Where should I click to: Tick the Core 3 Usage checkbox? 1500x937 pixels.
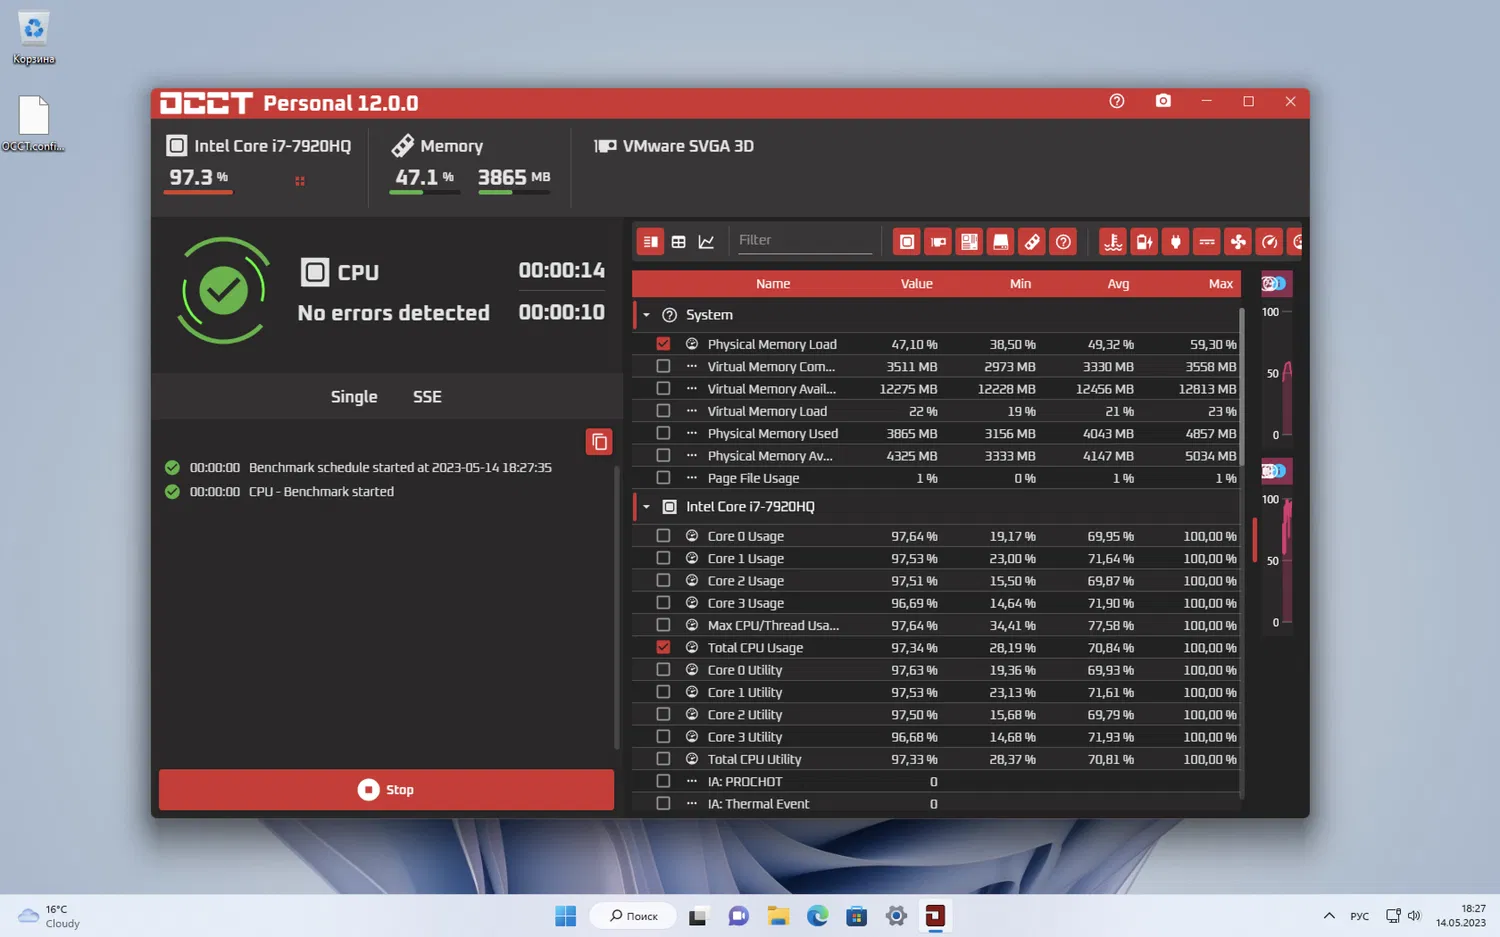[x=663, y=603]
